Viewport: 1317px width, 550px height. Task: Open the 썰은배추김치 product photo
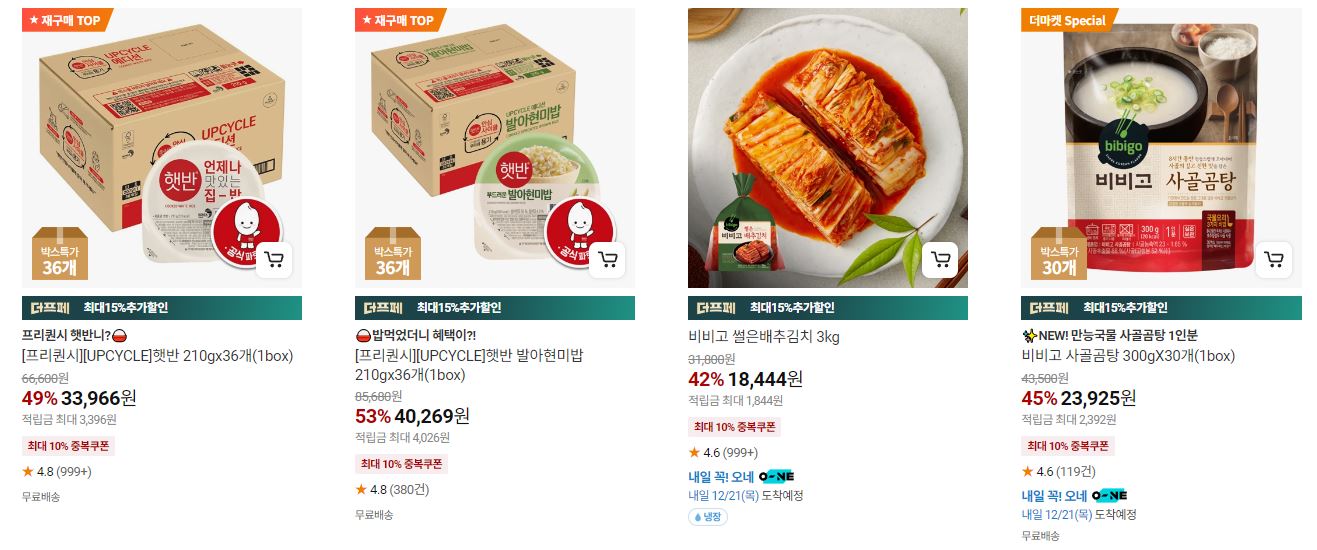[828, 148]
